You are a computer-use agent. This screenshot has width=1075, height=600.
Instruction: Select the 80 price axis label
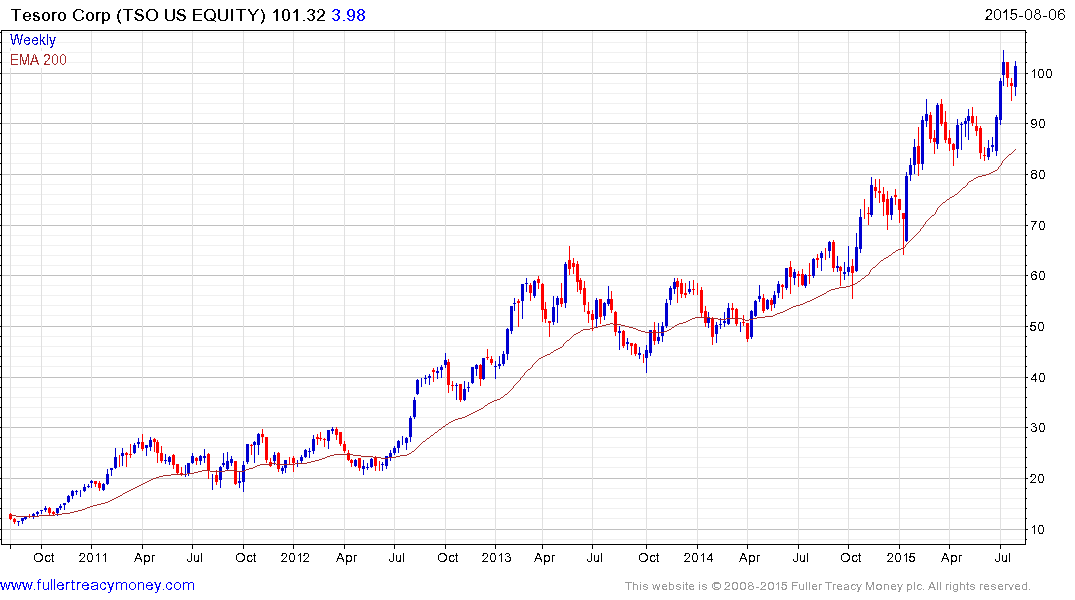click(x=1038, y=175)
